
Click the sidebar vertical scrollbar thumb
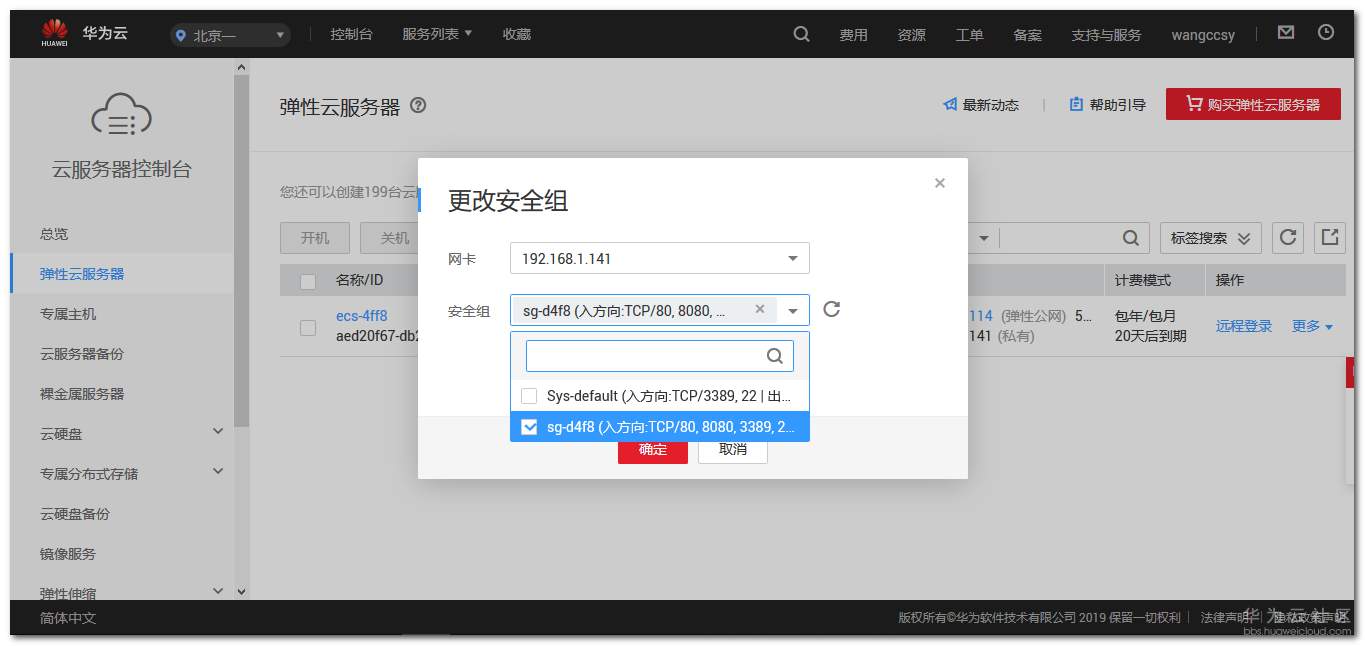[241, 251]
